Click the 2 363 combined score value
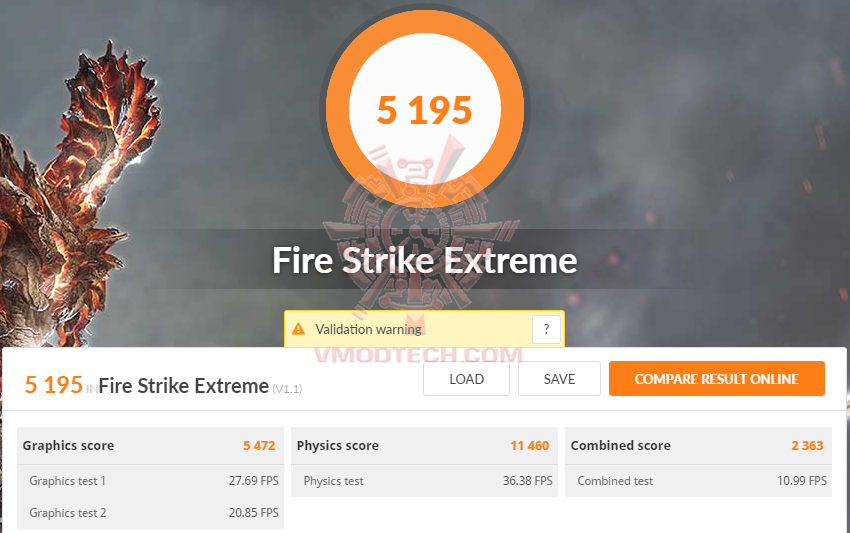This screenshot has height=533, width=850. pyautogui.click(x=807, y=446)
